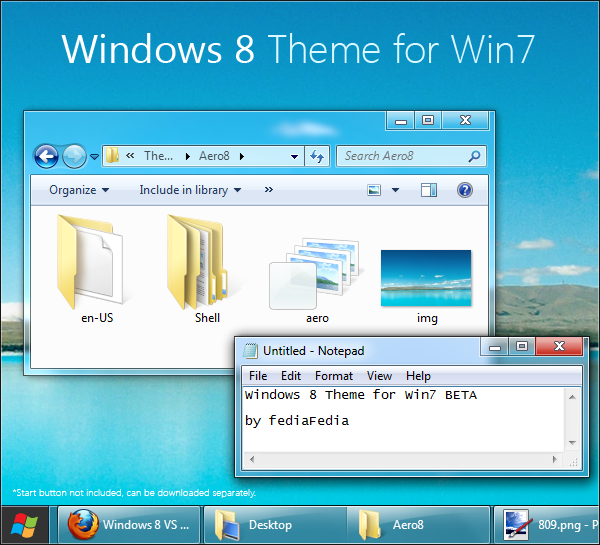This screenshot has height=545, width=600.
Task: Maximize the Explorer window
Action: pyautogui.click(x=428, y=121)
